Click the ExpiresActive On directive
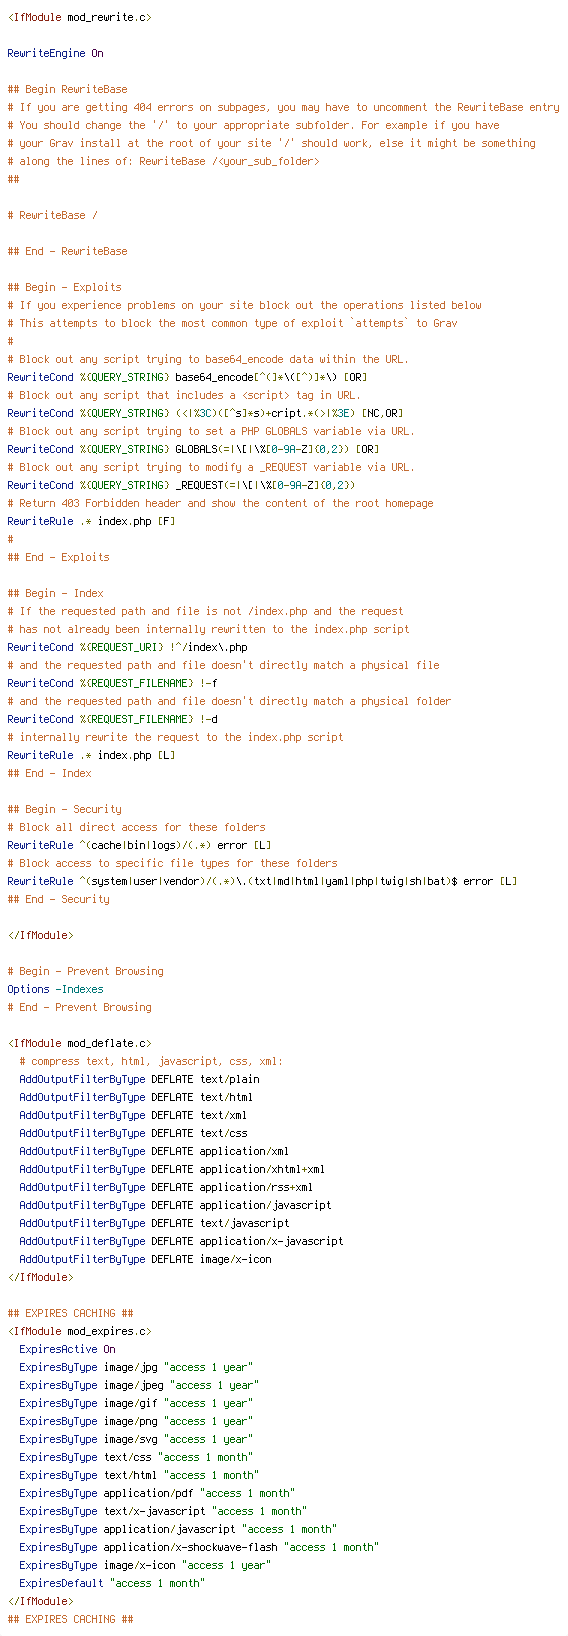Viewport: 568px width, 1636px height. pos(67,1349)
